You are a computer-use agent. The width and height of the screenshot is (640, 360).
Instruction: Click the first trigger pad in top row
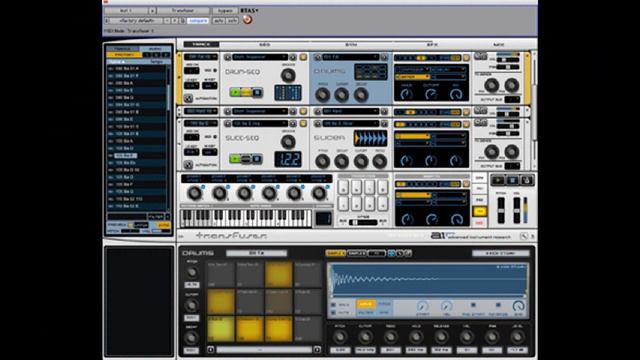(343, 187)
